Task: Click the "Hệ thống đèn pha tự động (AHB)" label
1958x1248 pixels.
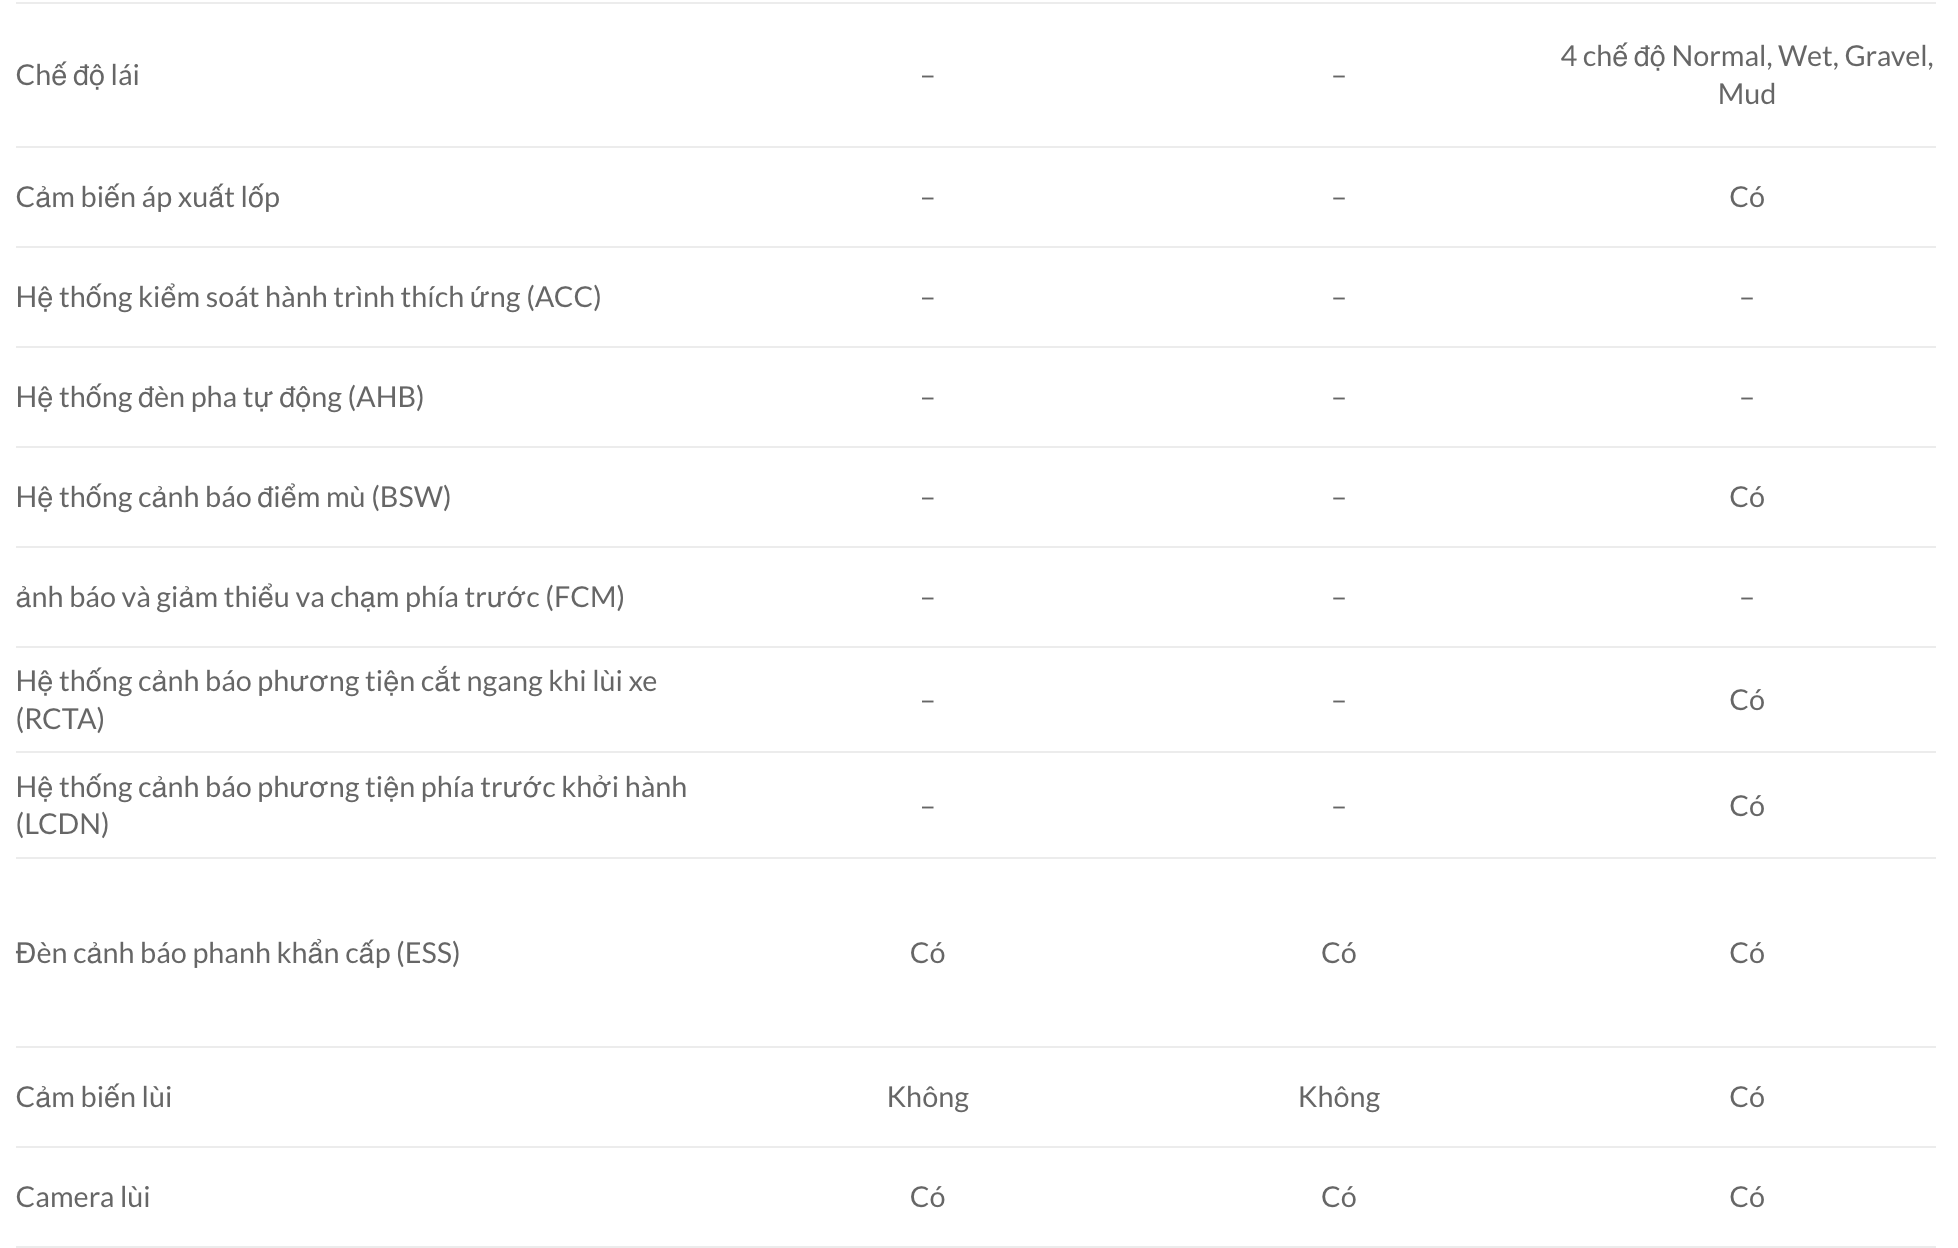Action: [x=219, y=397]
